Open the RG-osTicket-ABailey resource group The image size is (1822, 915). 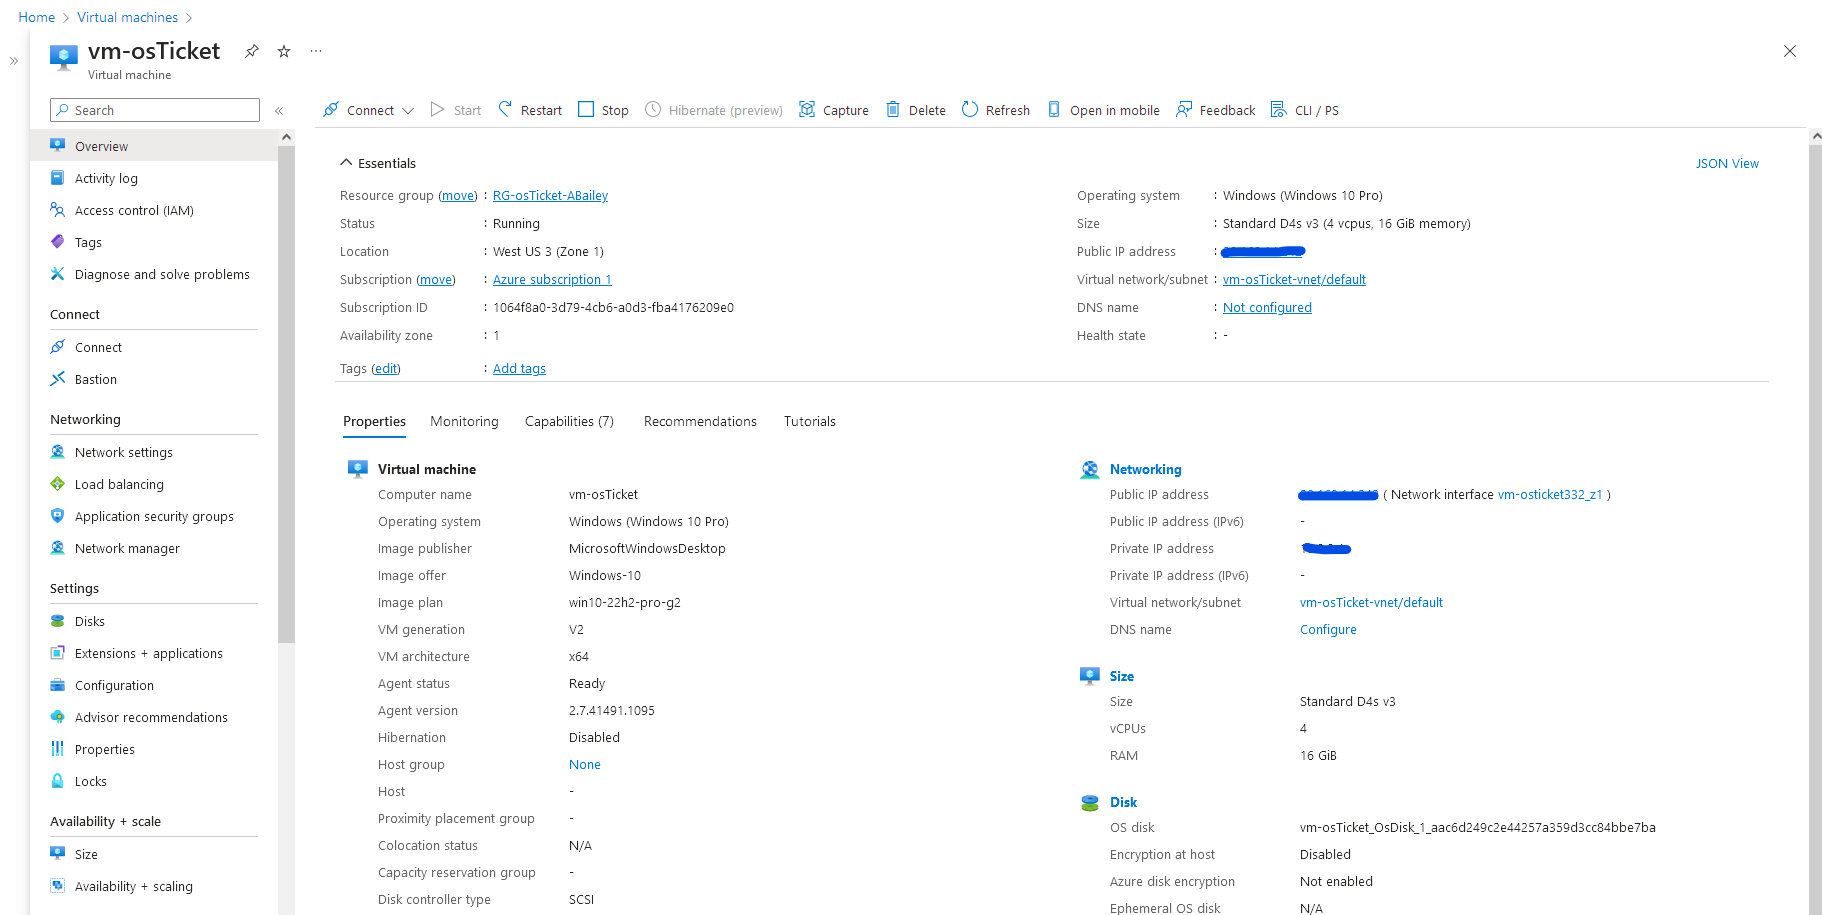click(550, 196)
